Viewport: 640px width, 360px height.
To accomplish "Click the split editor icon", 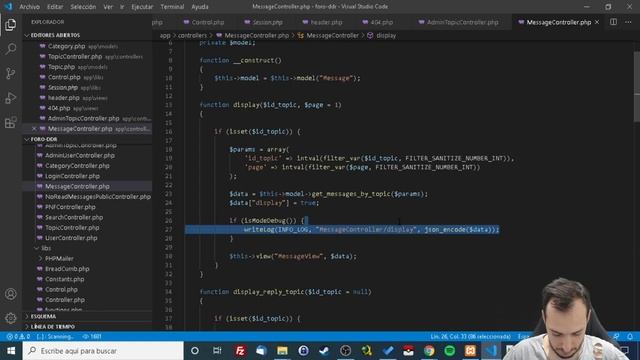I will click(x=613, y=22).
